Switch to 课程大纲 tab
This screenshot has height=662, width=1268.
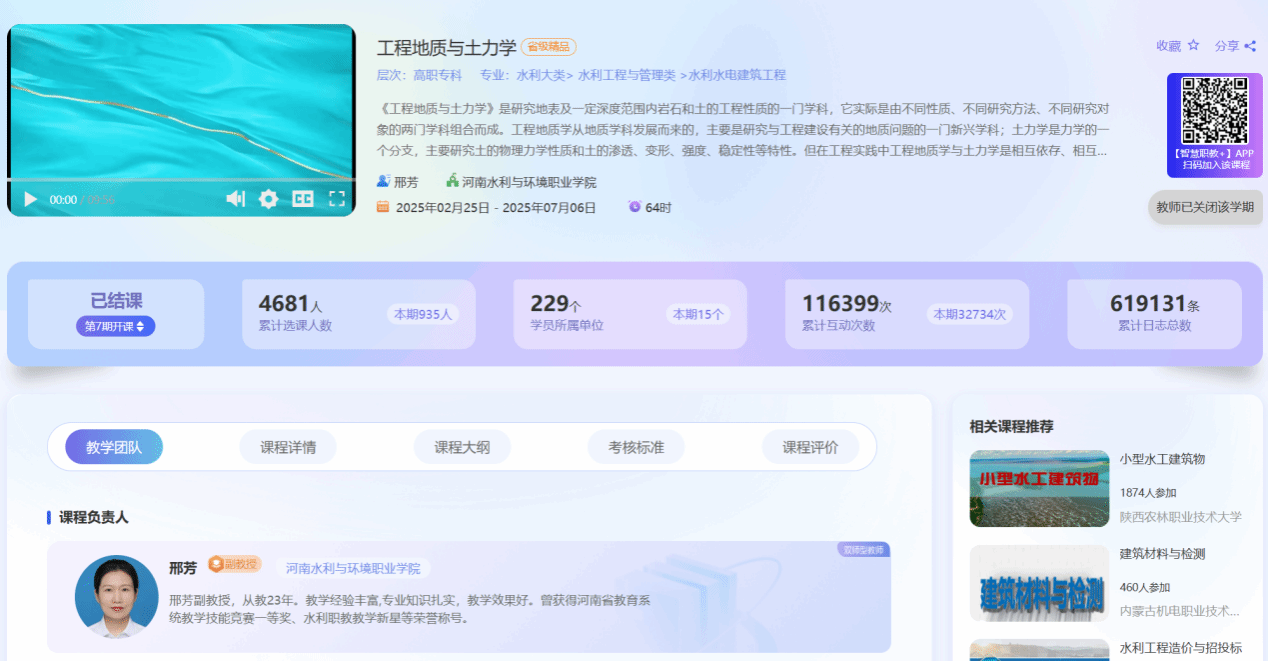[462, 447]
